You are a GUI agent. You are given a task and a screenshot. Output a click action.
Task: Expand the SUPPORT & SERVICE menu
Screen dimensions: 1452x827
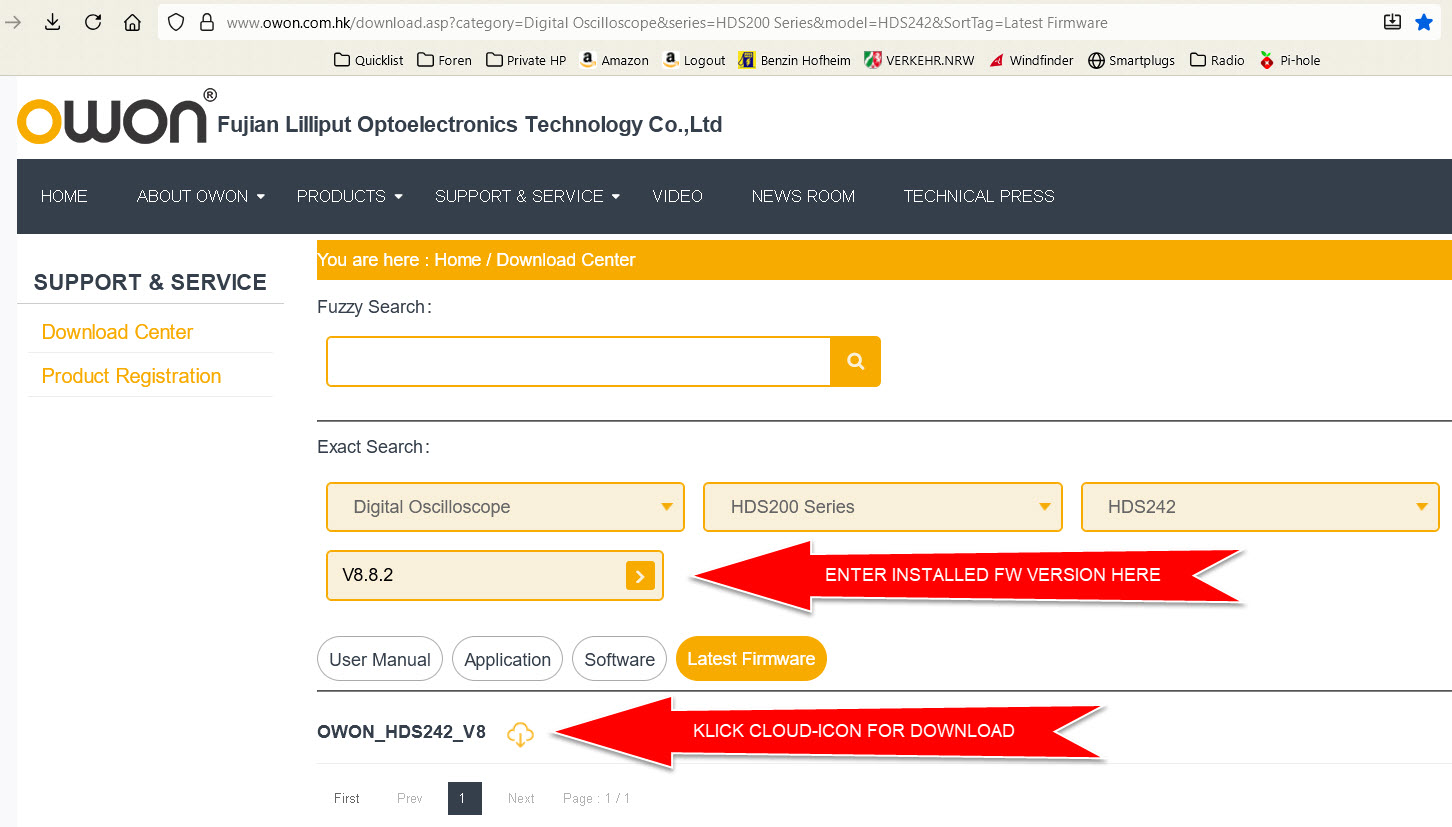click(527, 196)
